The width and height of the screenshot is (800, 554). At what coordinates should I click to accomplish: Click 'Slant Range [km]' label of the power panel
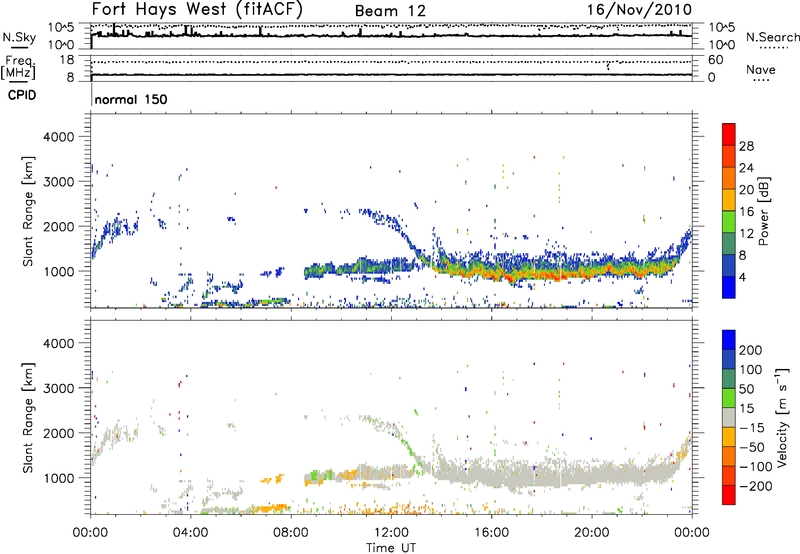tap(28, 211)
